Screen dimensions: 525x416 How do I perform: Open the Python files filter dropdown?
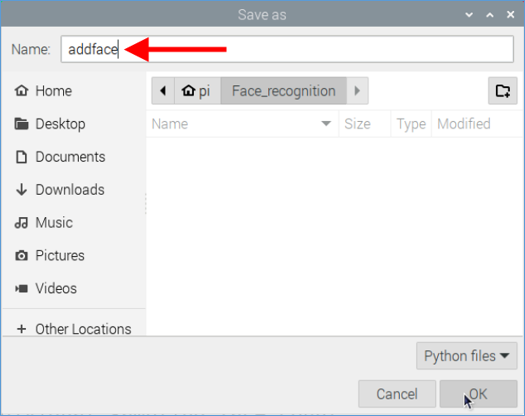pyautogui.click(x=467, y=356)
